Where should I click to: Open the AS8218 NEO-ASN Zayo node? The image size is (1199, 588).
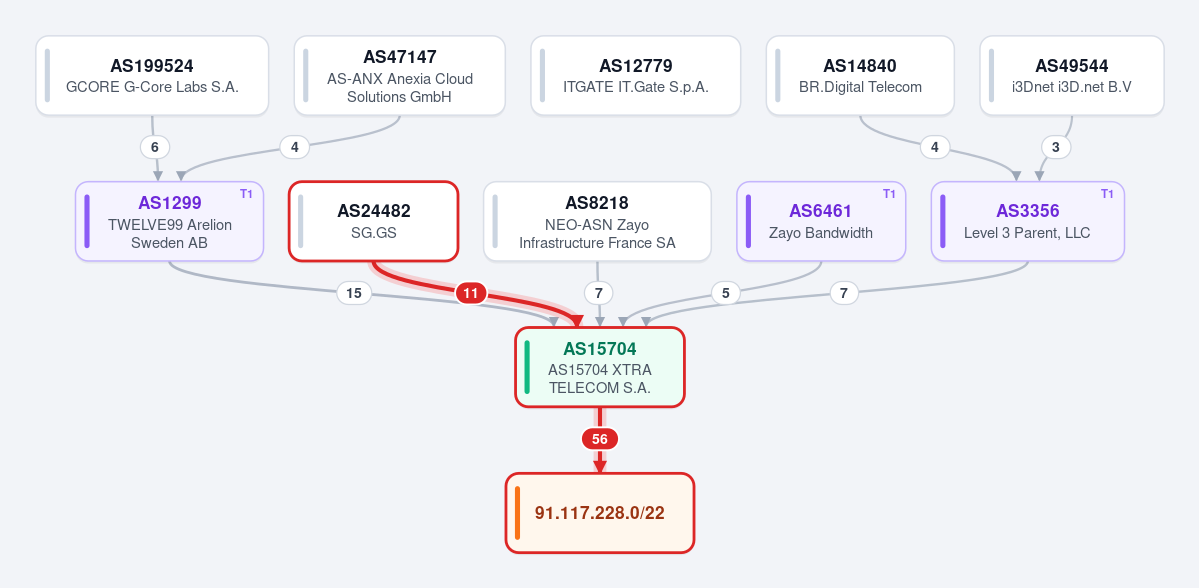coord(597,221)
